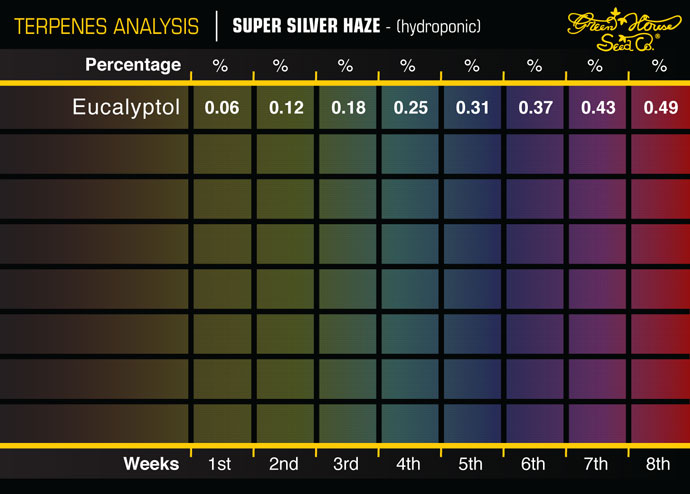Screen dimensions: 690x494
Task: Click the 0.49 red cell
Action: point(658,108)
